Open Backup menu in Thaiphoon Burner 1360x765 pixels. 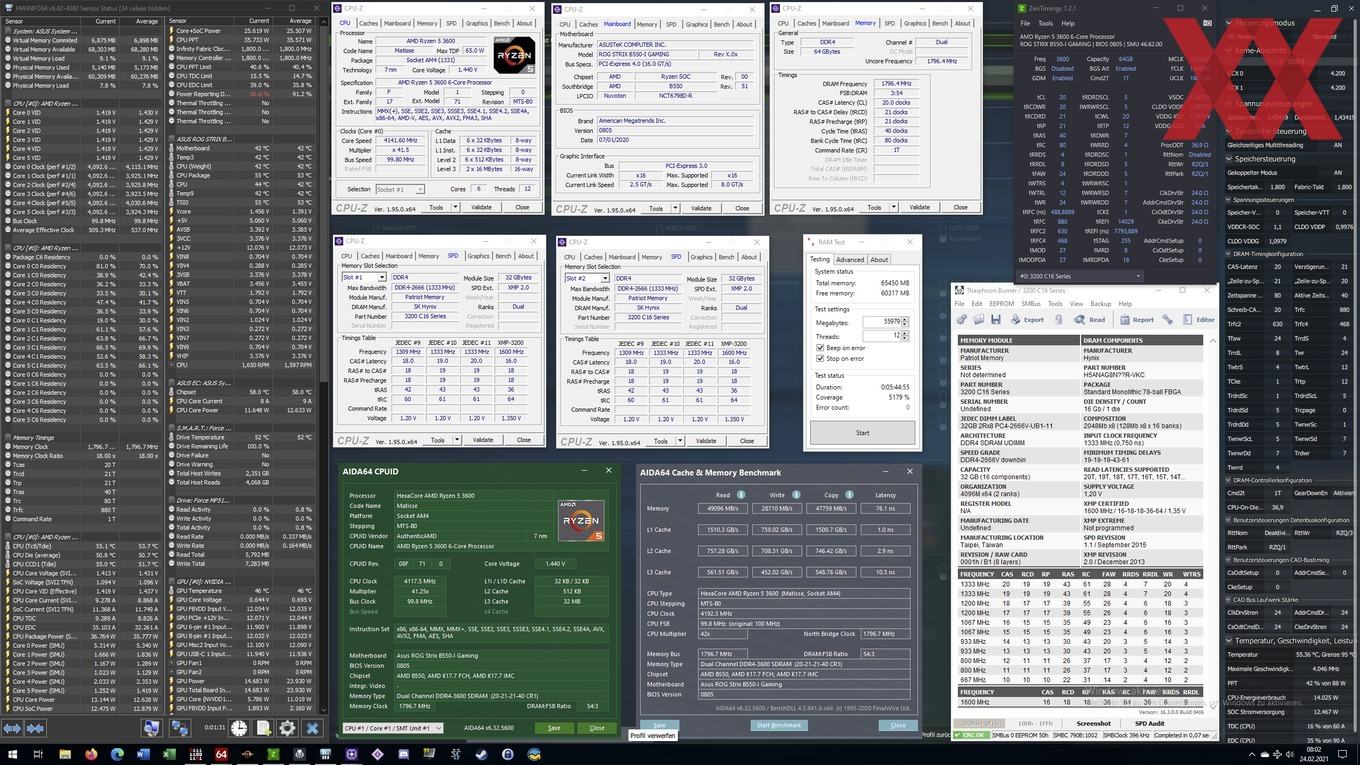(1101, 304)
